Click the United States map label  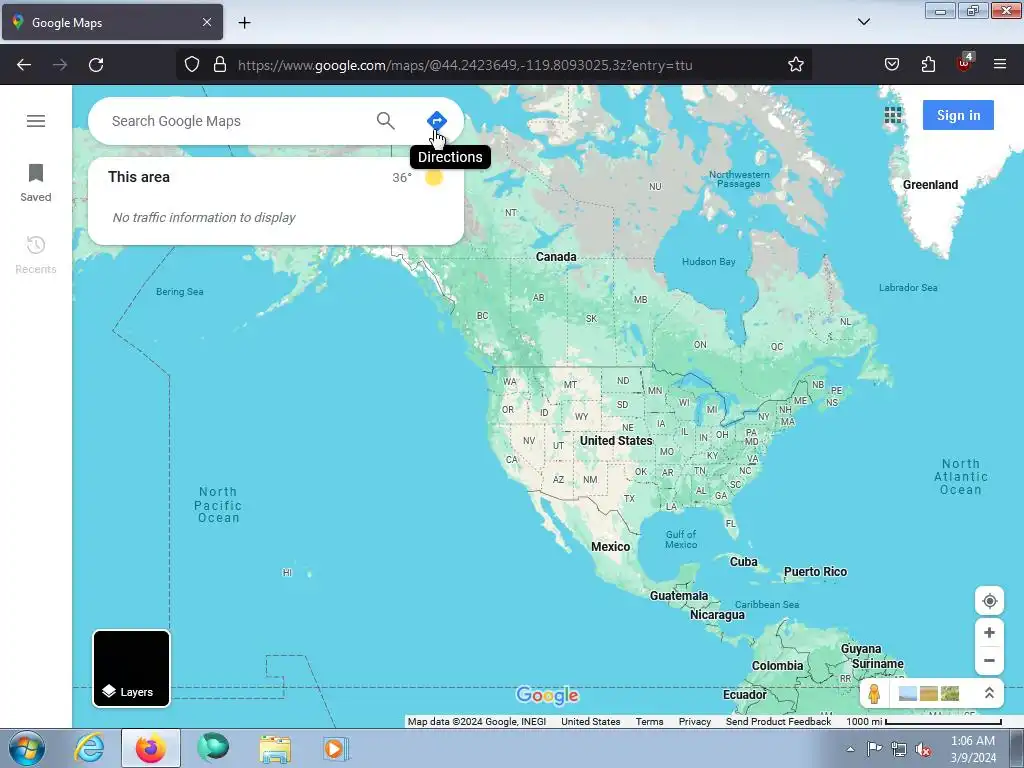tap(616, 441)
